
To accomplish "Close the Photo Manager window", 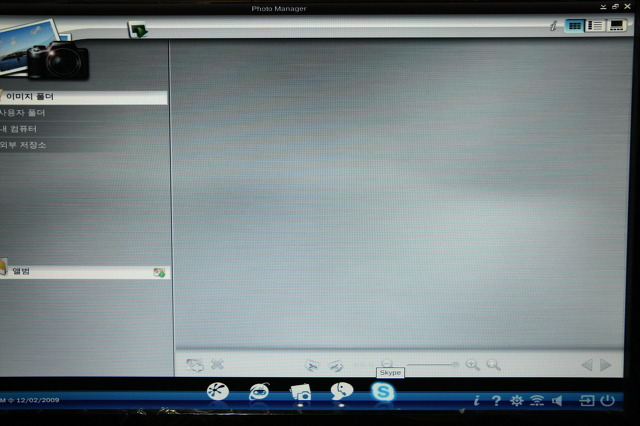I will pos(627,7).
